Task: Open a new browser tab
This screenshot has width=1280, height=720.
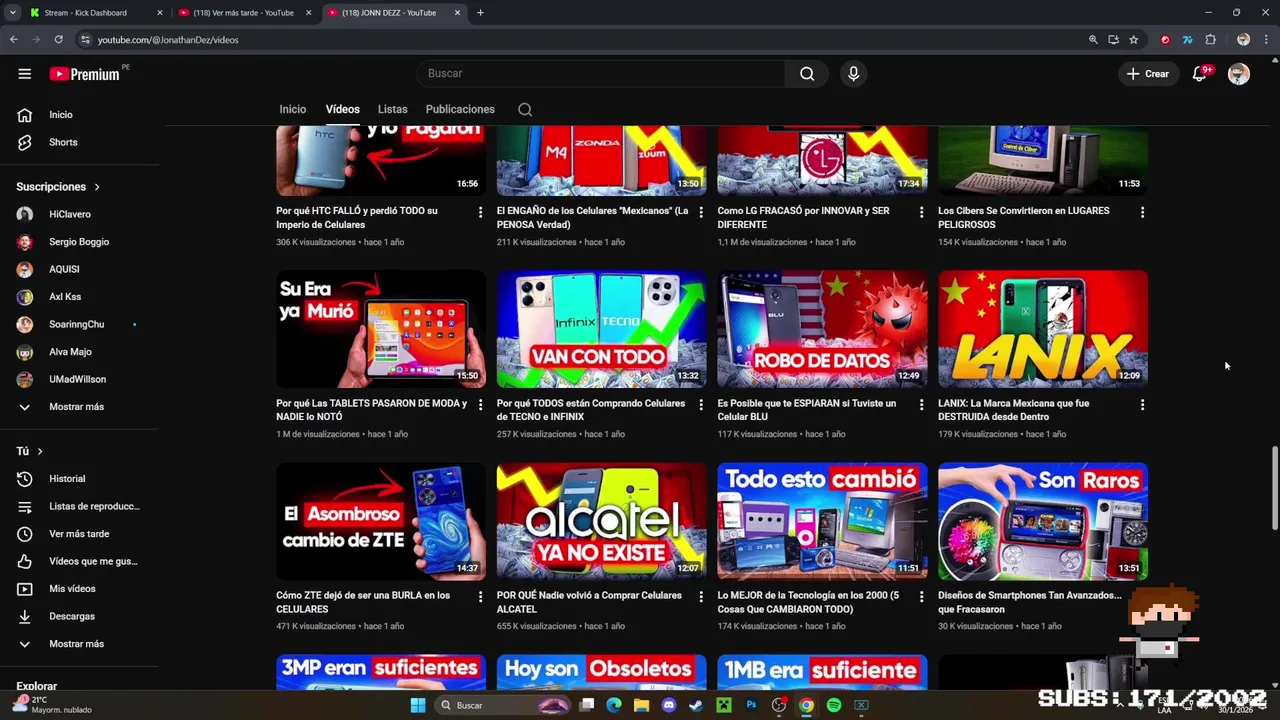Action: pos(480,13)
